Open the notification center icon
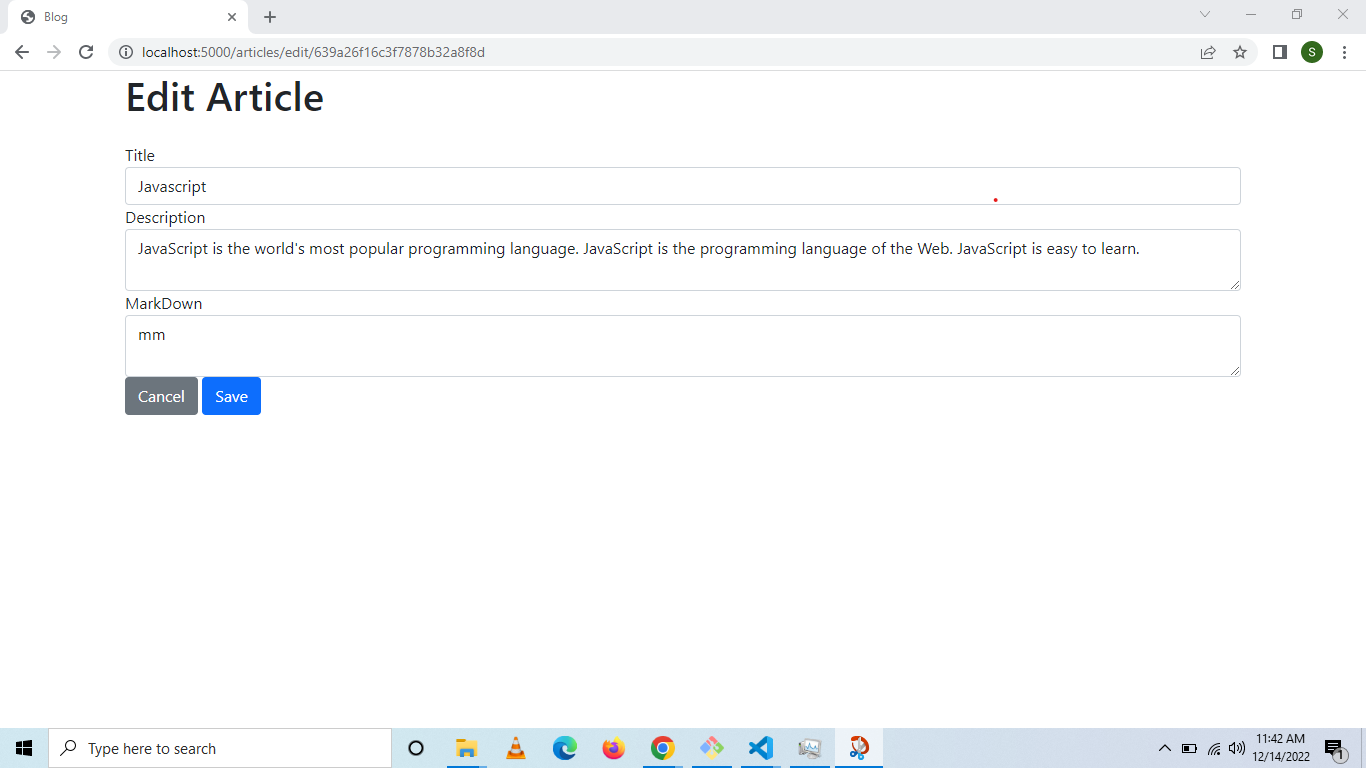1366x768 pixels. (x=1335, y=748)
